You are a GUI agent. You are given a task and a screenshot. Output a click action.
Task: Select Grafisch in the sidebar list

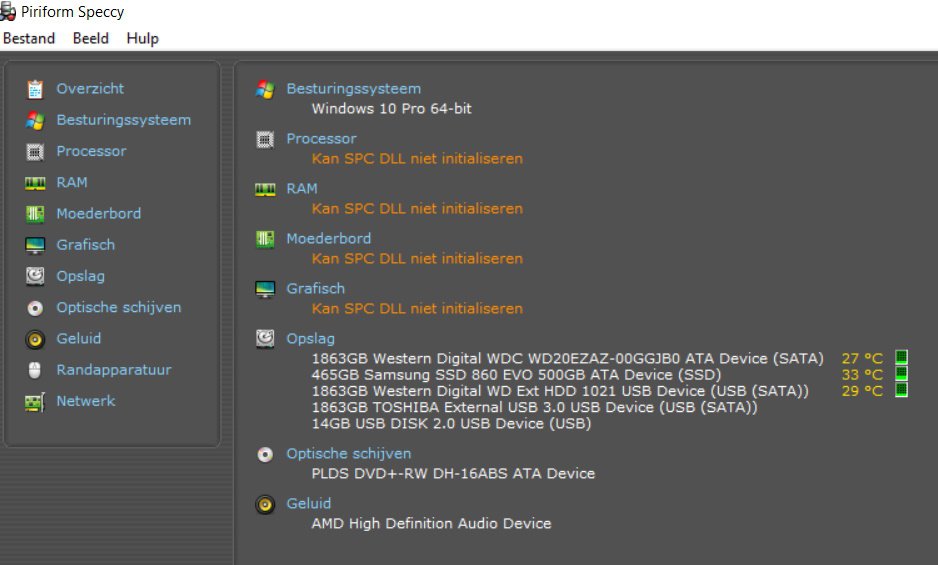(86, 245)
